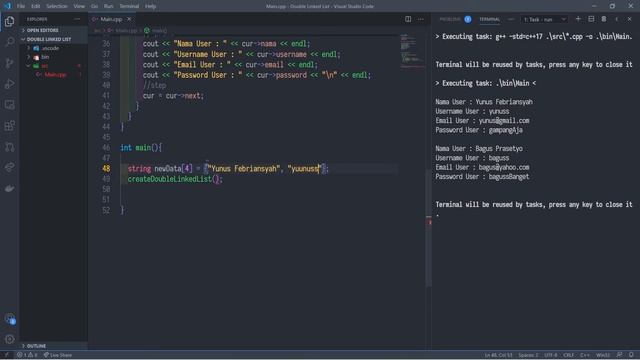The width and height of the screenshot is (640, 360).
Task: Click the line and column status entry
Action: 498,355
